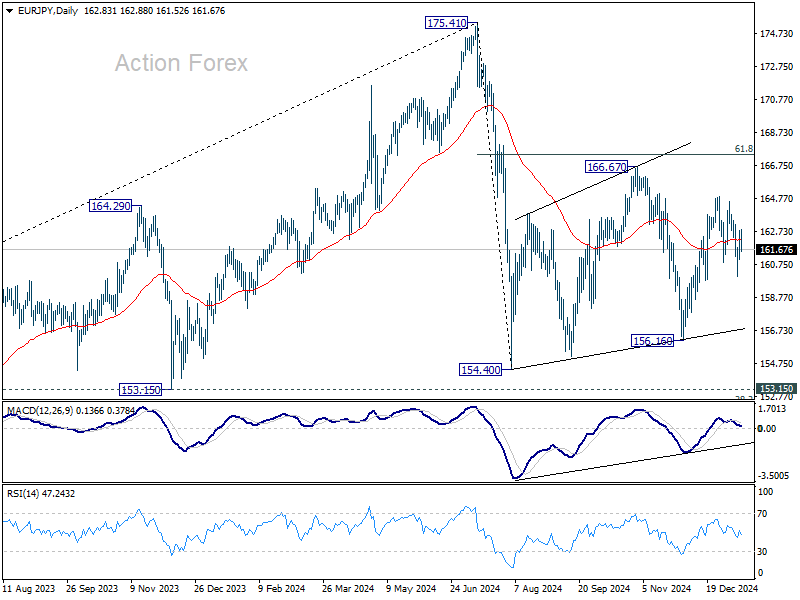Click the Action Forex watermark
This screenshot has height=600, width=800.
pyautogui.click(x=181, y=63)
